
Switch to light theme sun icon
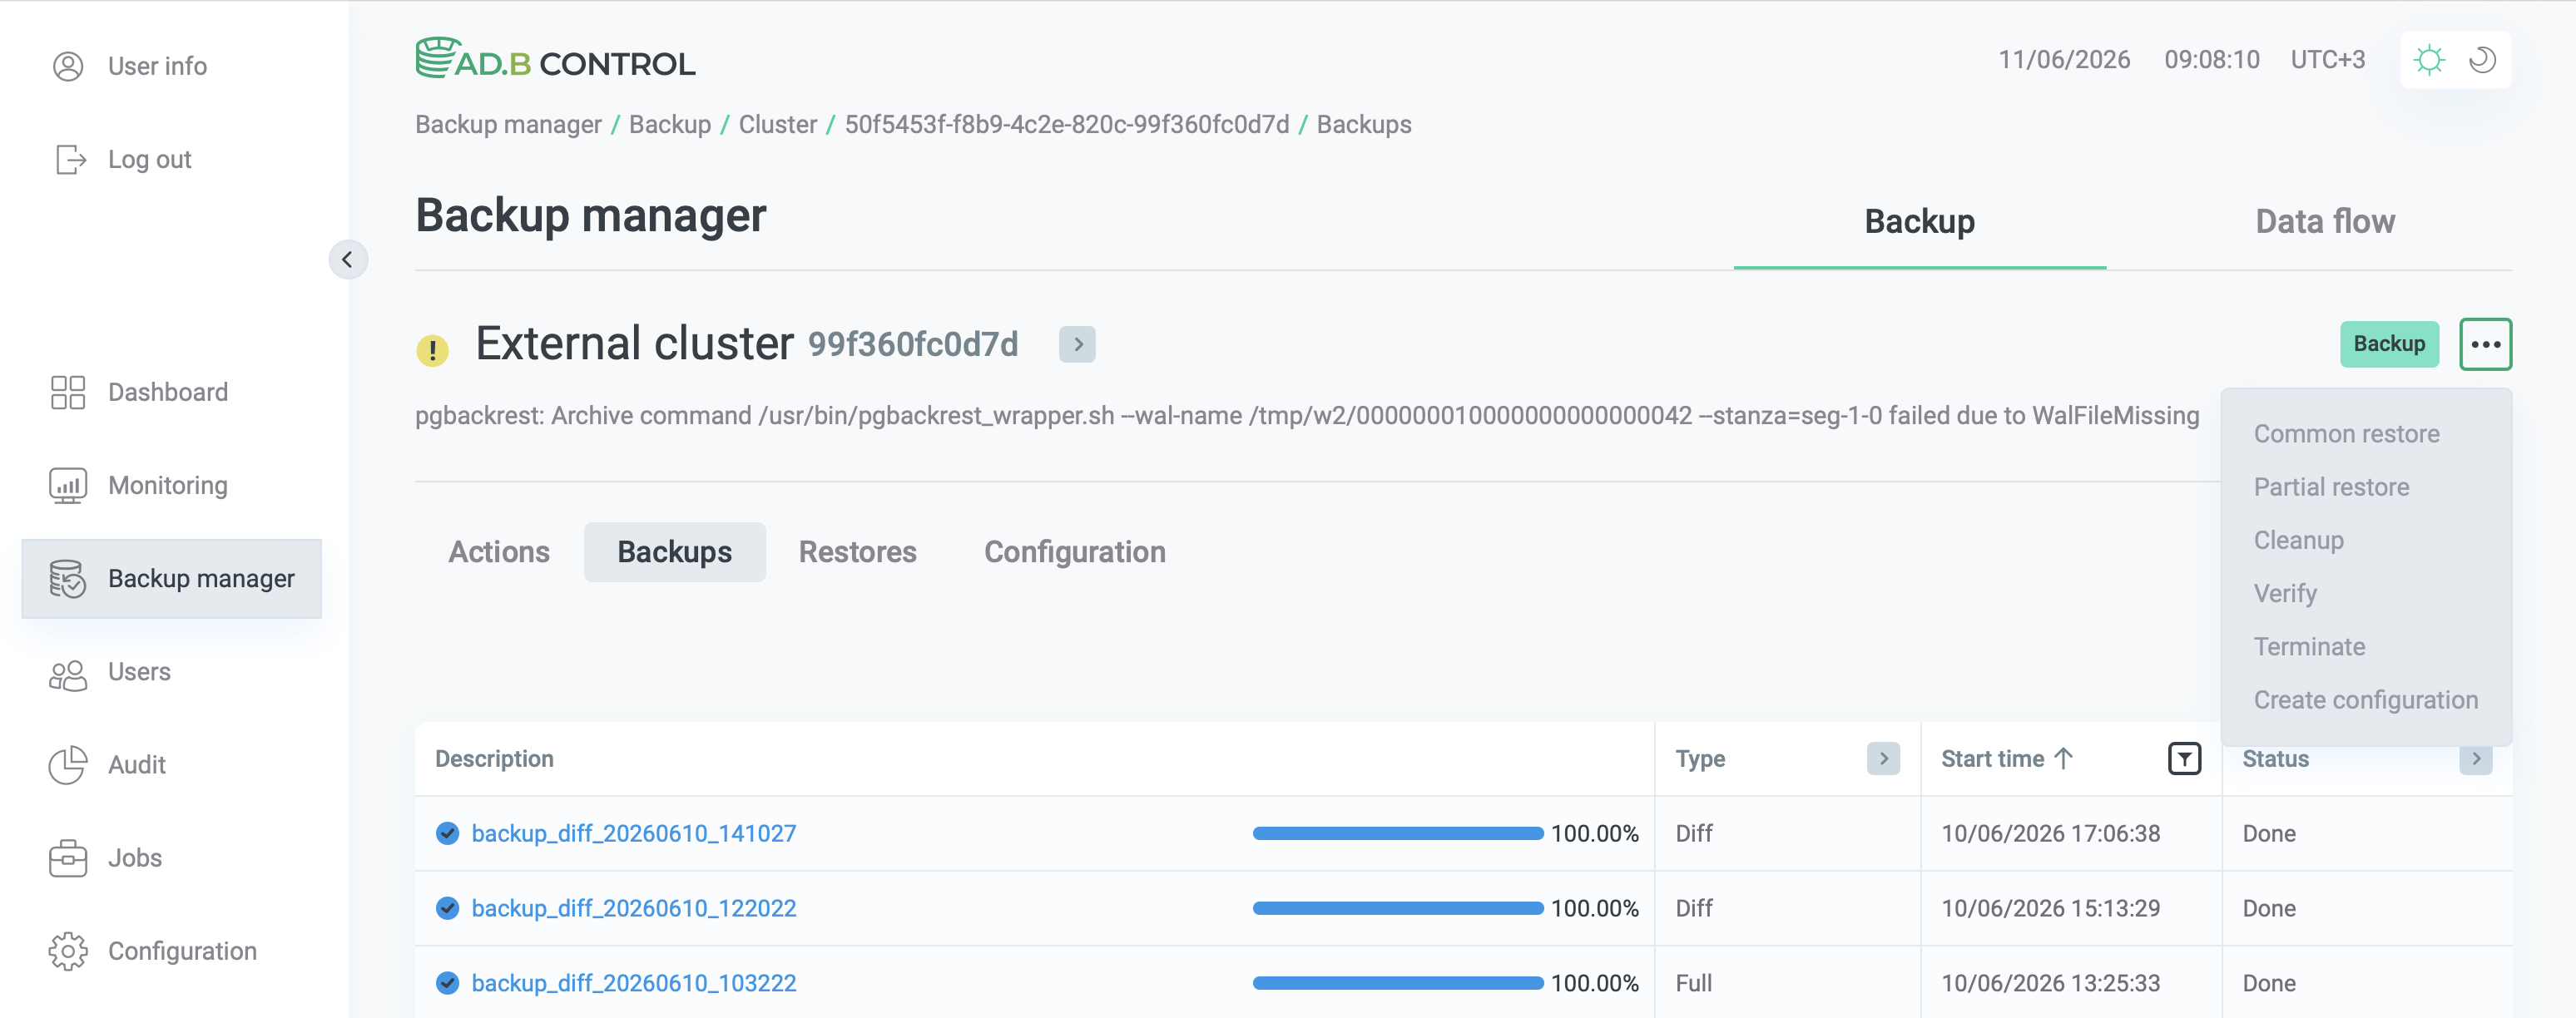[2429, 60]
